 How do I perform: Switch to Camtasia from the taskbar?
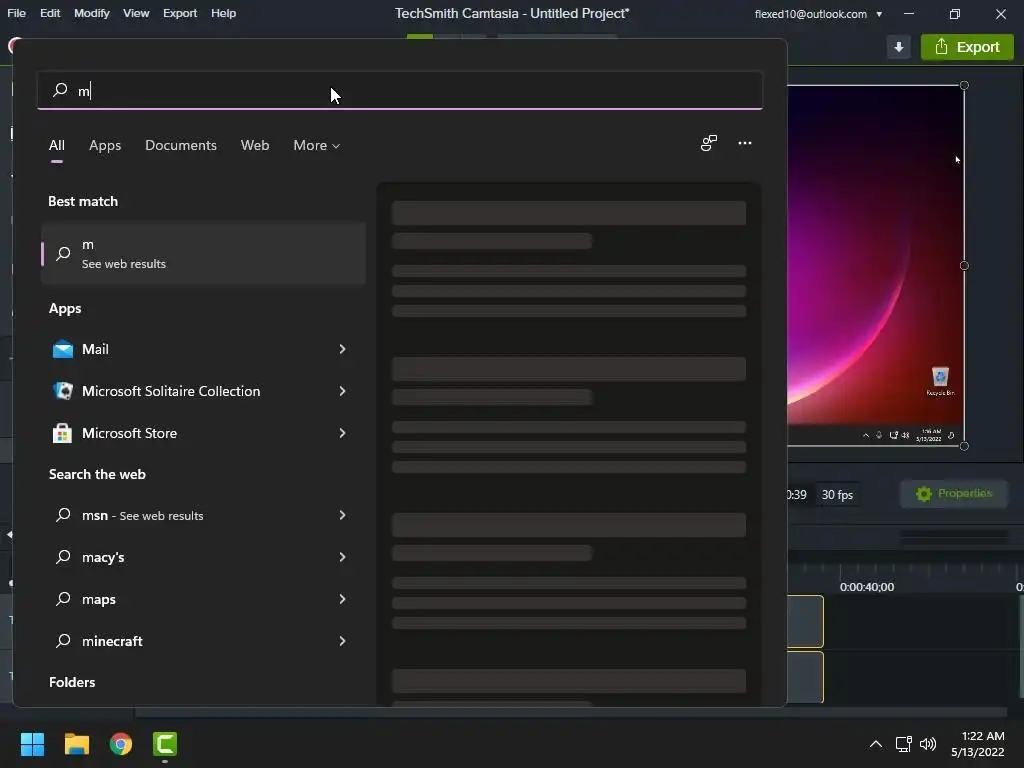click(165, 744)
